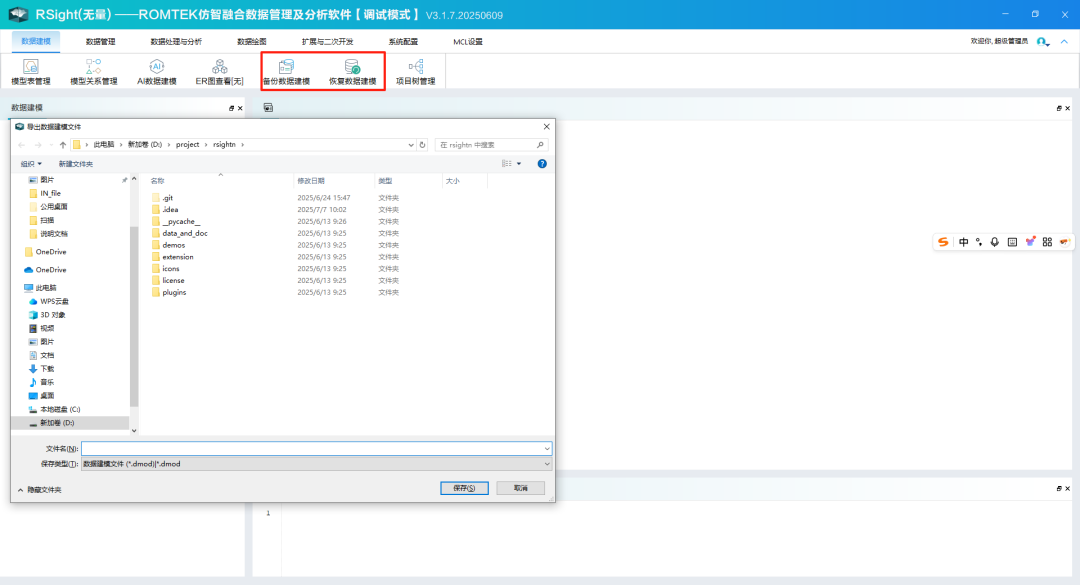Refresh the folder listing in dialog

(x=422, y=145)
